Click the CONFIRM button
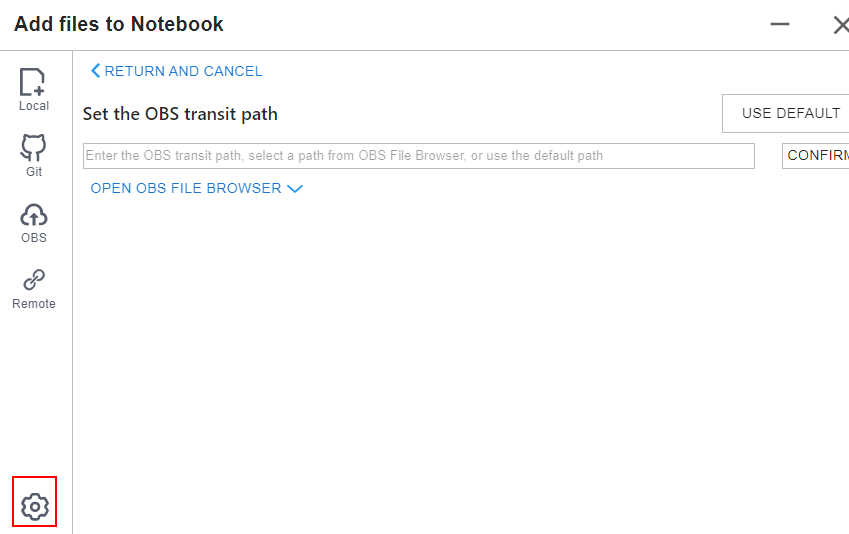This screenshot has width=849, height=534. (815, 155)
